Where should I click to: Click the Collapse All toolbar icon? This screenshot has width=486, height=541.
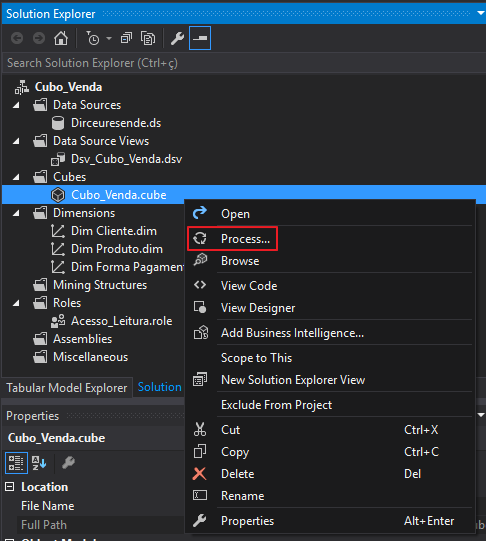point(126,38)
